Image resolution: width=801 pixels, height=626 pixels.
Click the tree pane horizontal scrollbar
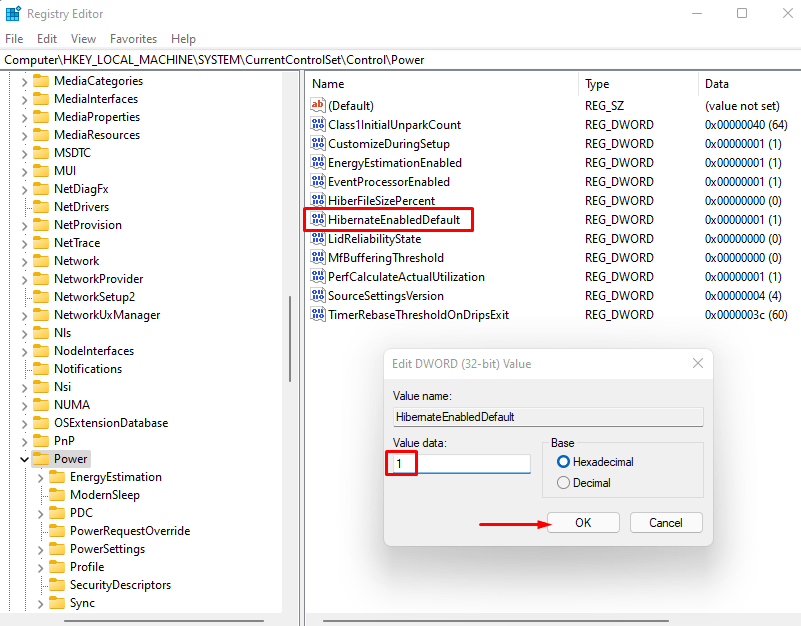tap(163, 621)
